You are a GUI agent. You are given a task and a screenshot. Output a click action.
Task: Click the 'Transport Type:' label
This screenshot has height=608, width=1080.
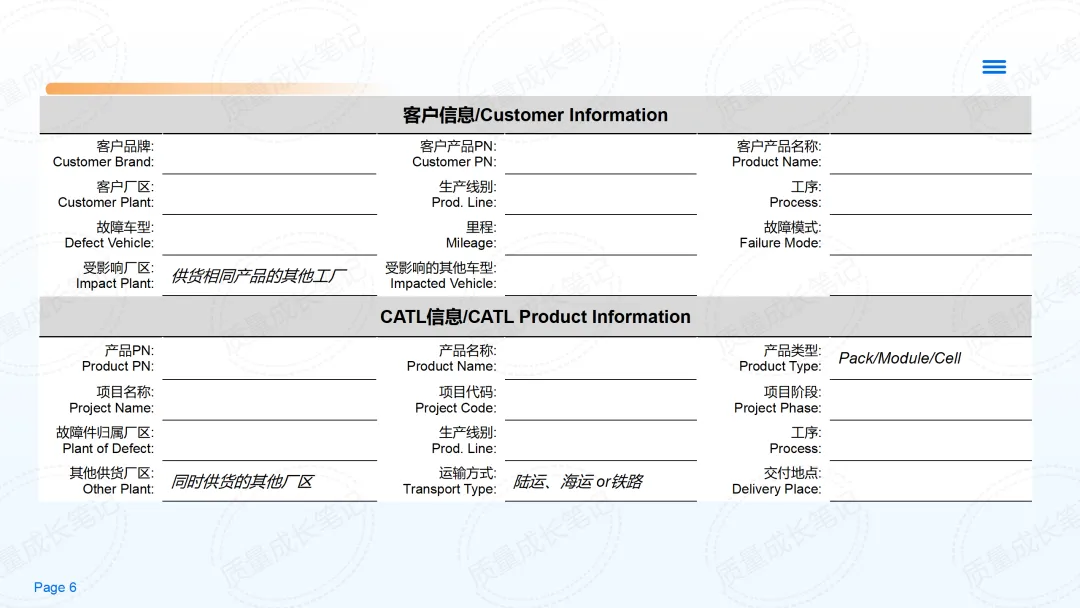point(450,490)
